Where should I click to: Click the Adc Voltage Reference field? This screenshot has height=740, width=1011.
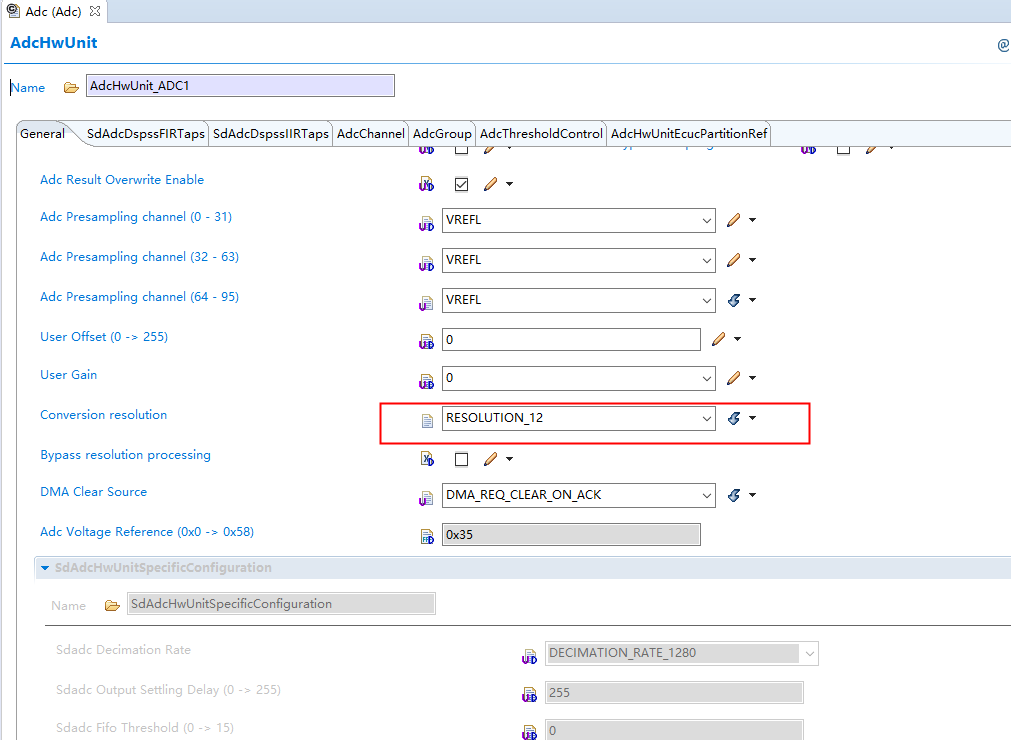click(571, 534)
